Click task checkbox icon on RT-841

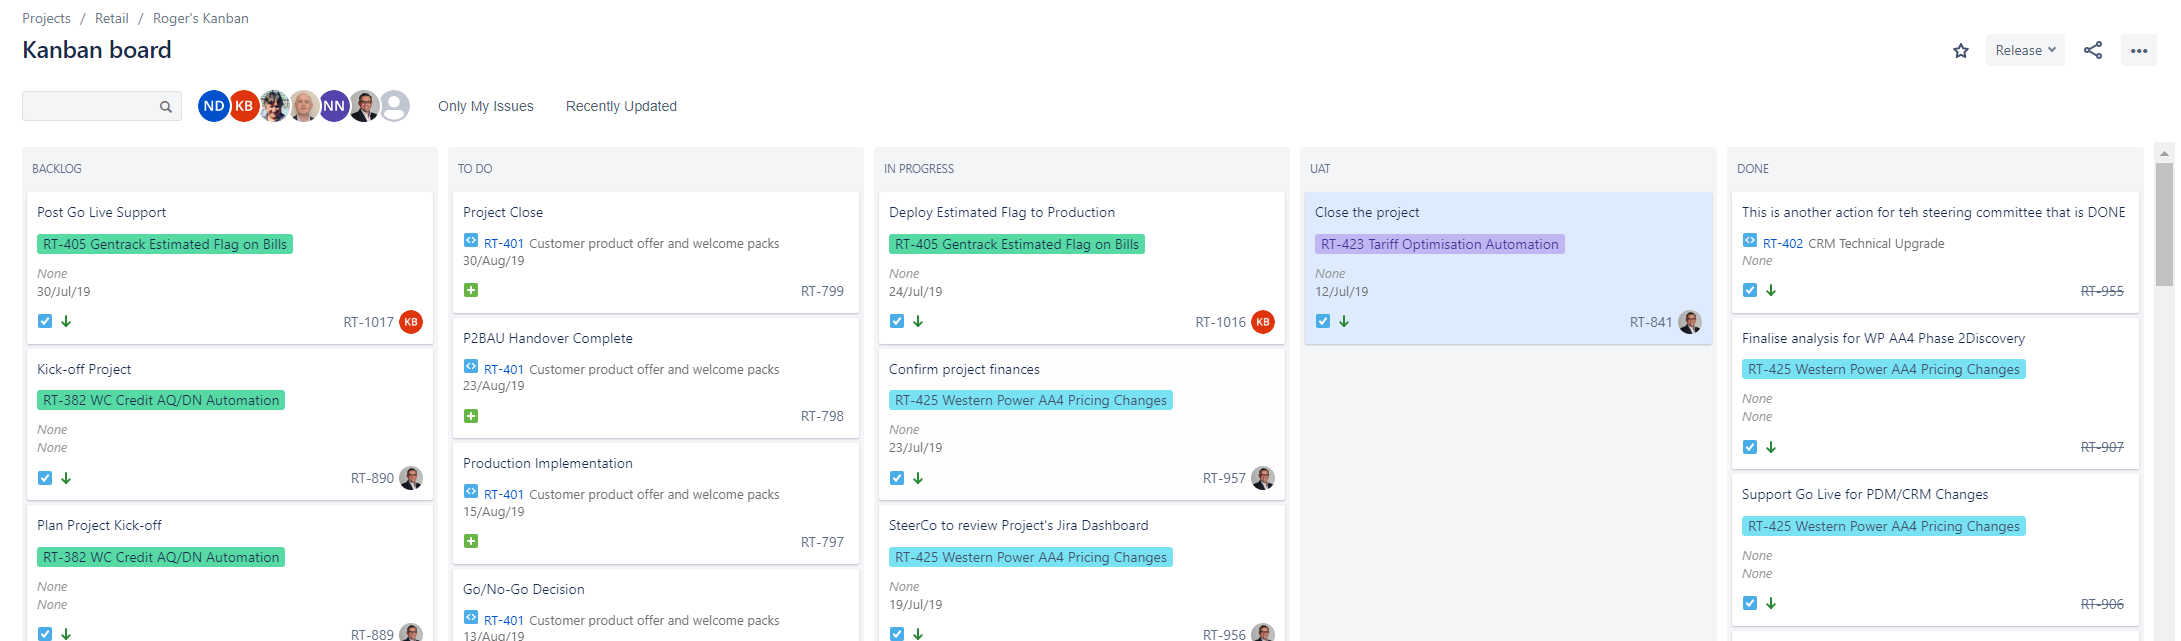pos(1323,321)
